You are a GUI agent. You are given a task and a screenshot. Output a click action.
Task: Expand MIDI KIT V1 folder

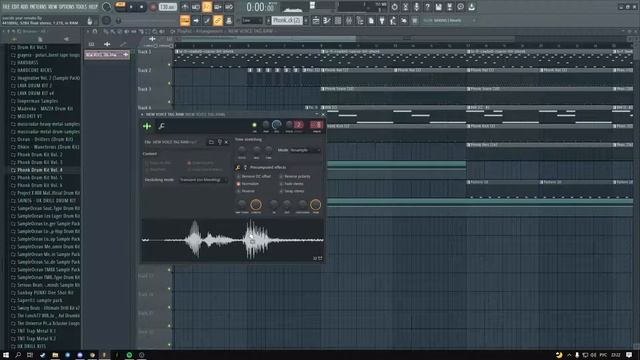point(30,116)
